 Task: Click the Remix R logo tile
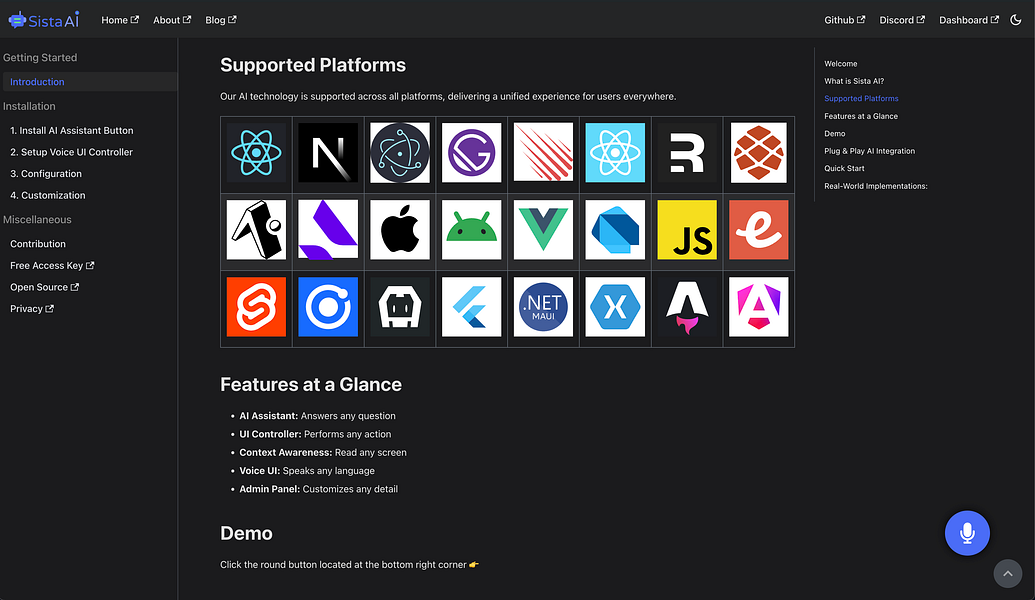point(687,152)
